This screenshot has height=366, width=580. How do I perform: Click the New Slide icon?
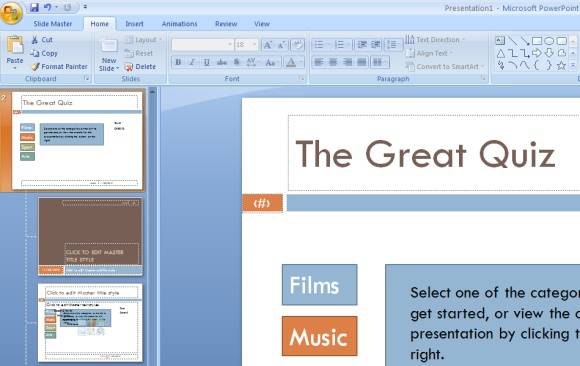[x=109, y=46]
